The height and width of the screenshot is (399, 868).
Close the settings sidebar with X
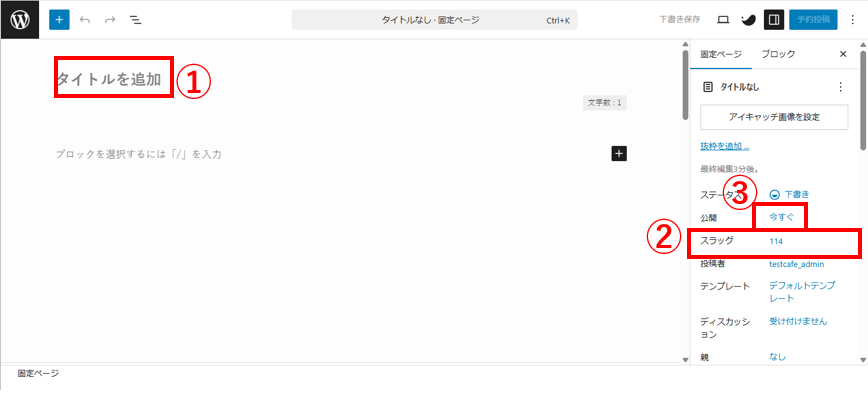click(x=843, y=54)
